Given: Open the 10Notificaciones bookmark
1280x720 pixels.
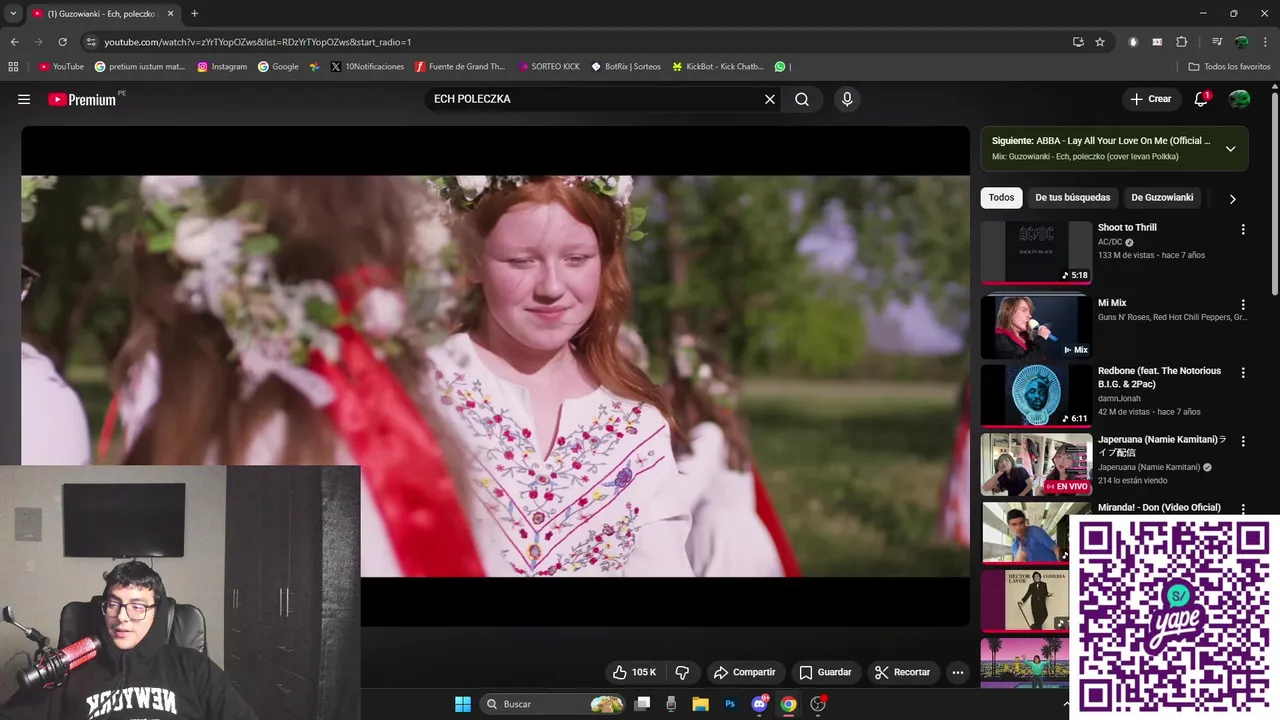Looking at the screenshot, I should 367,67.
